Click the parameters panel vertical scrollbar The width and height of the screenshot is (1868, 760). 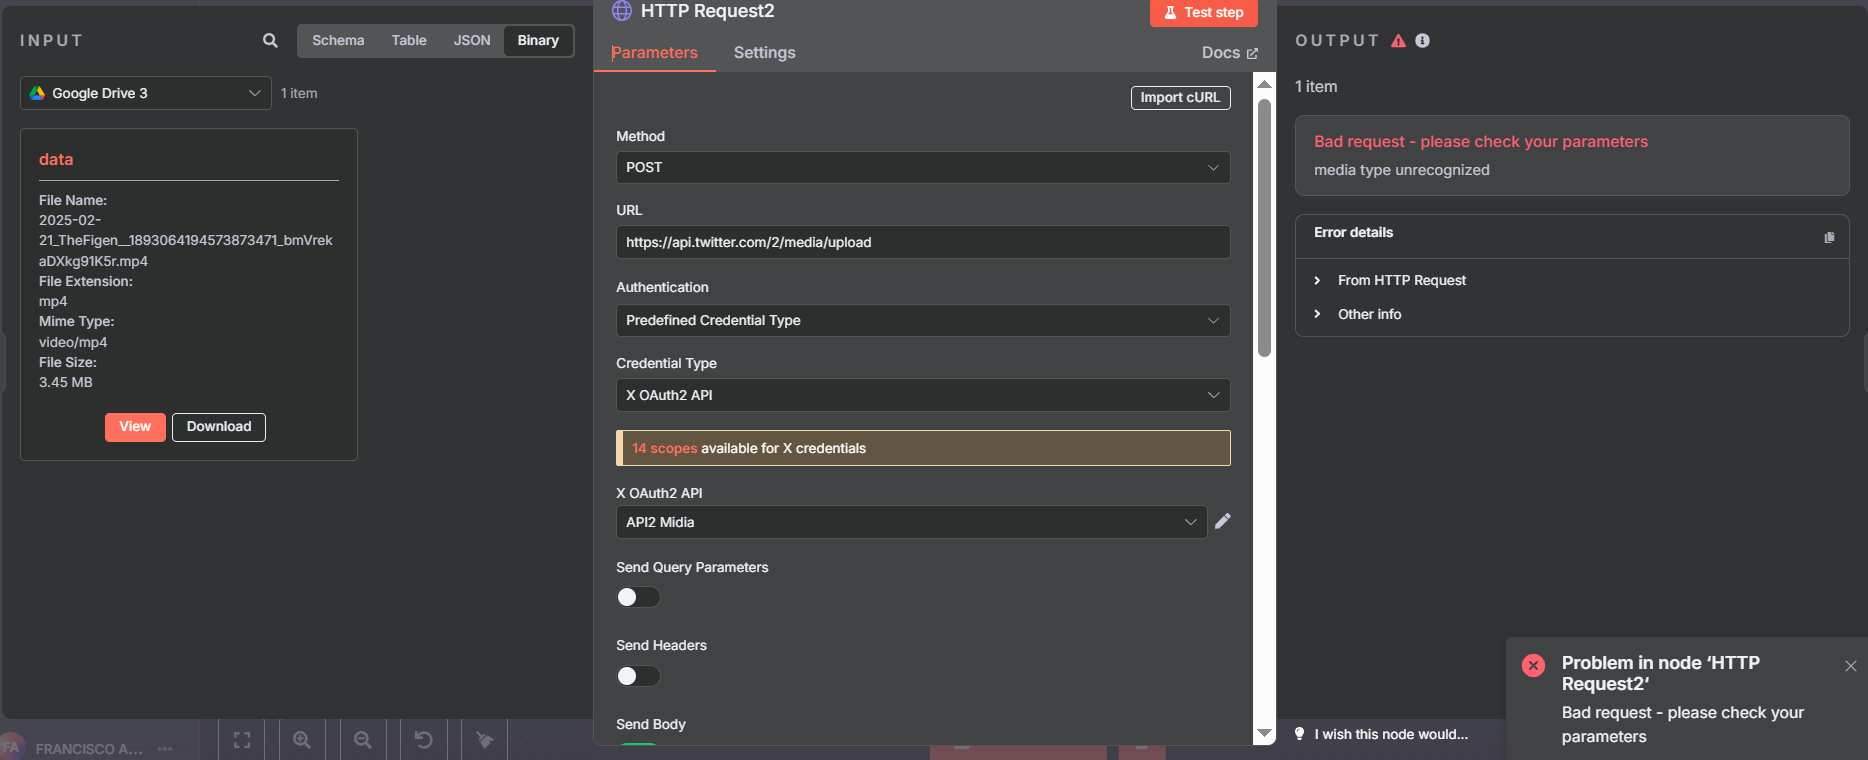click(1264, 227)
